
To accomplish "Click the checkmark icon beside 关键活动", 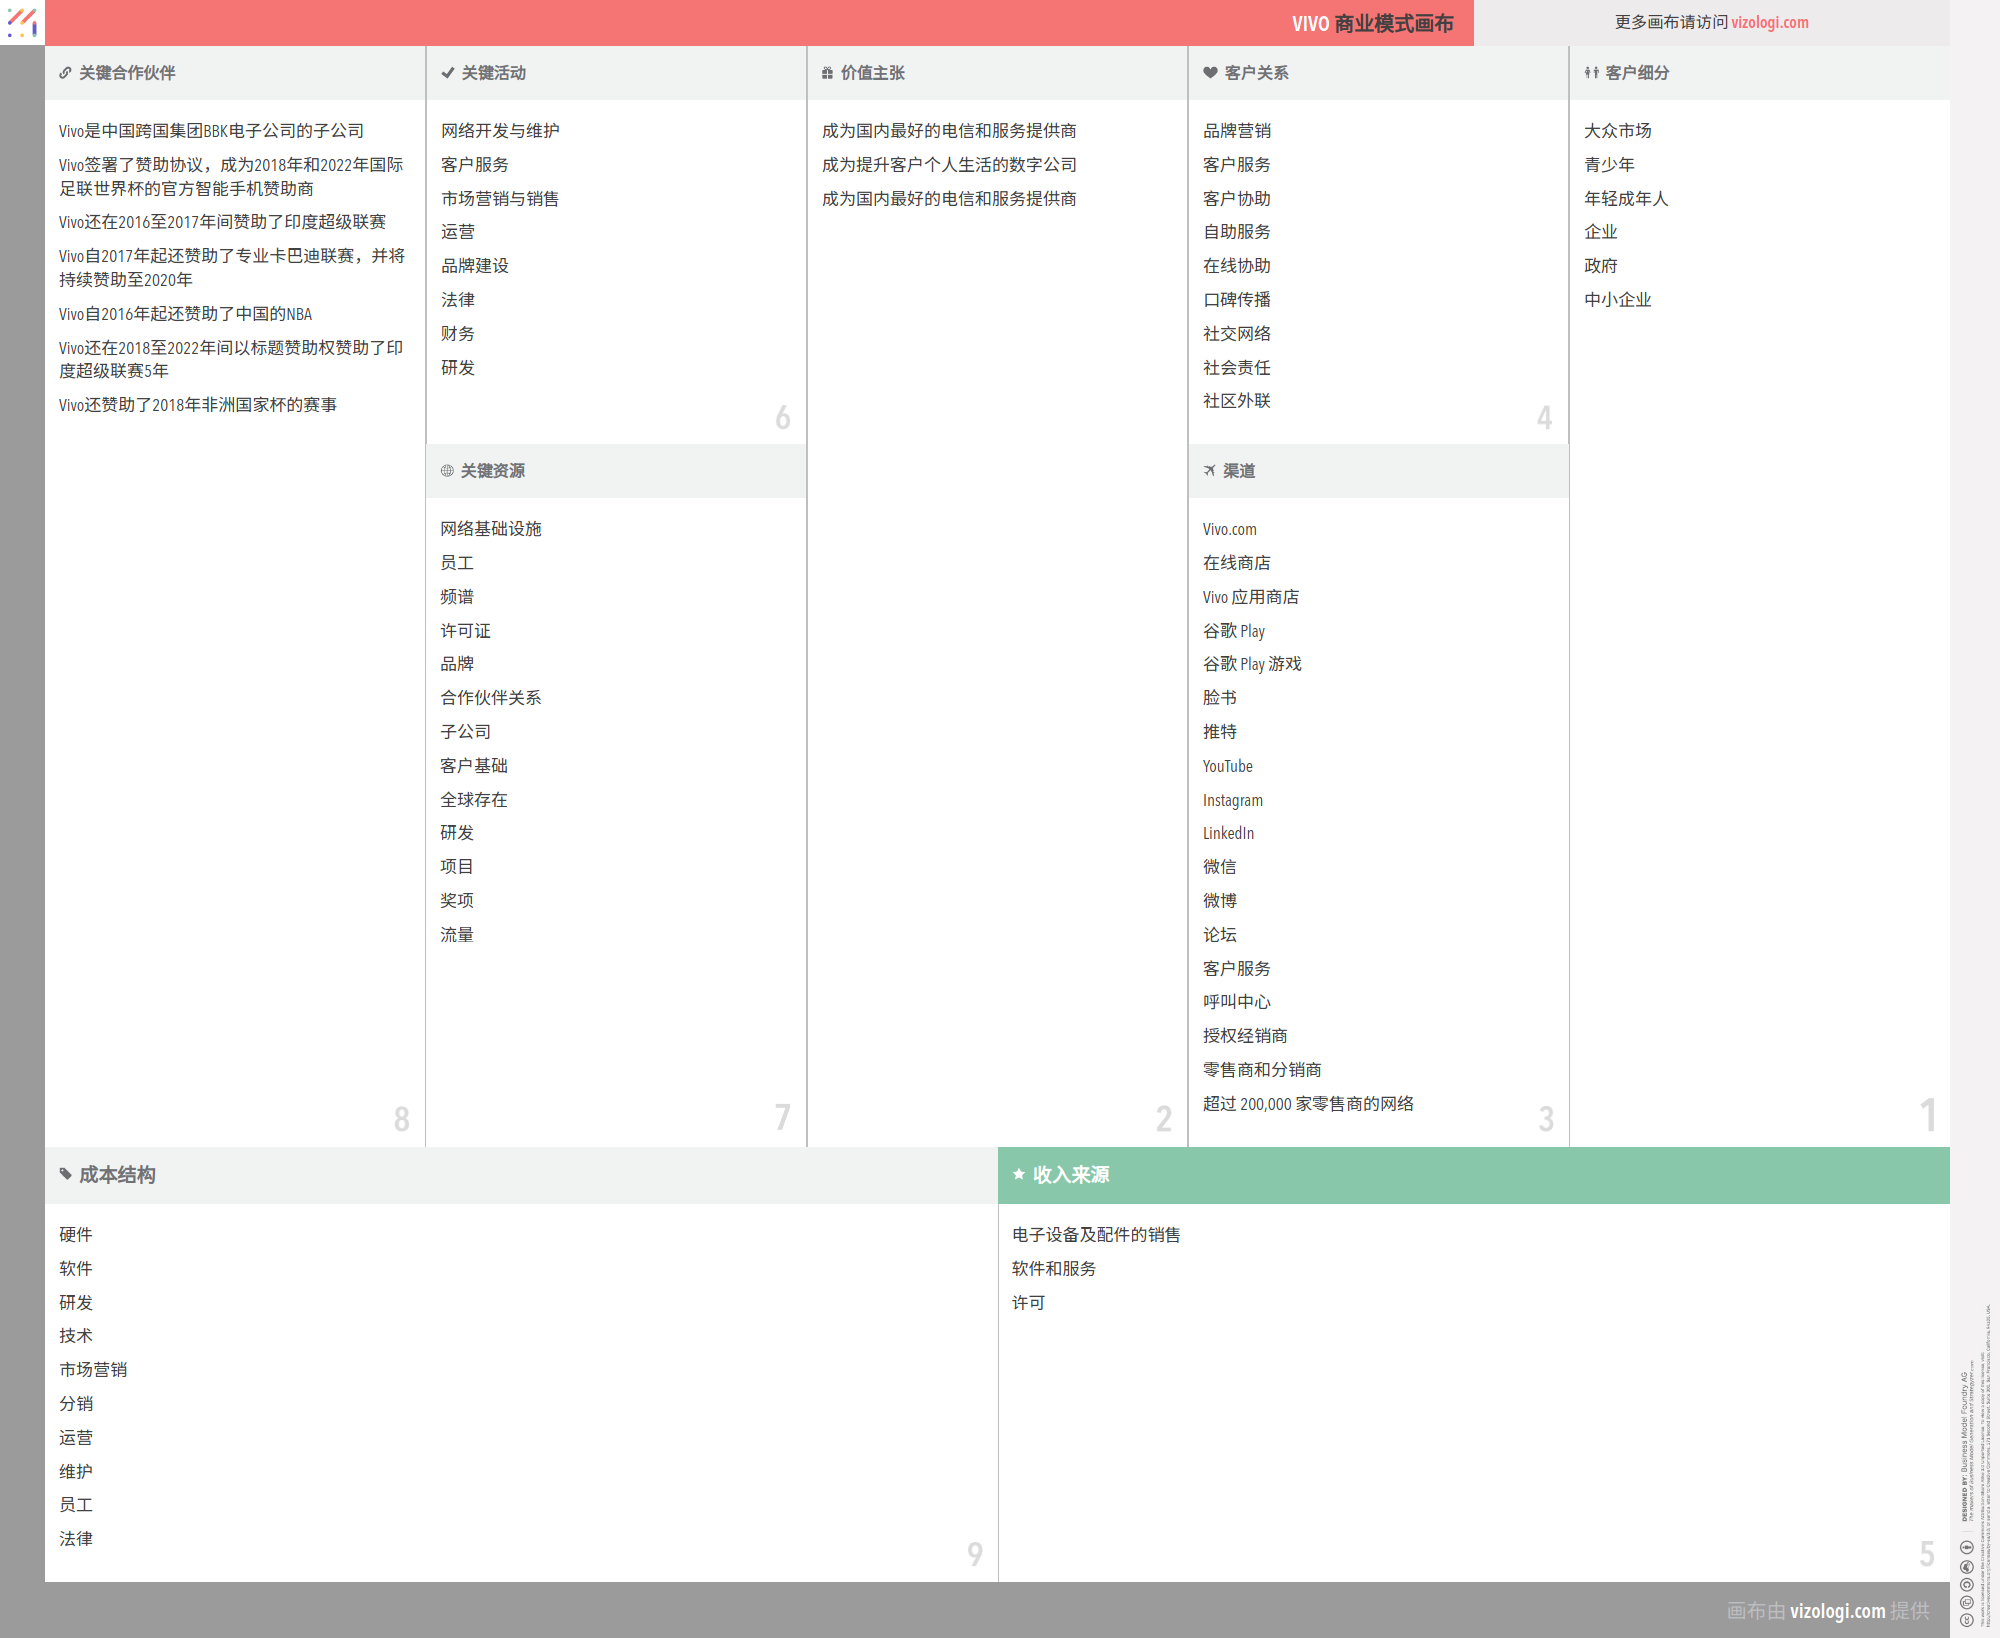I will [x=448, y=73].
